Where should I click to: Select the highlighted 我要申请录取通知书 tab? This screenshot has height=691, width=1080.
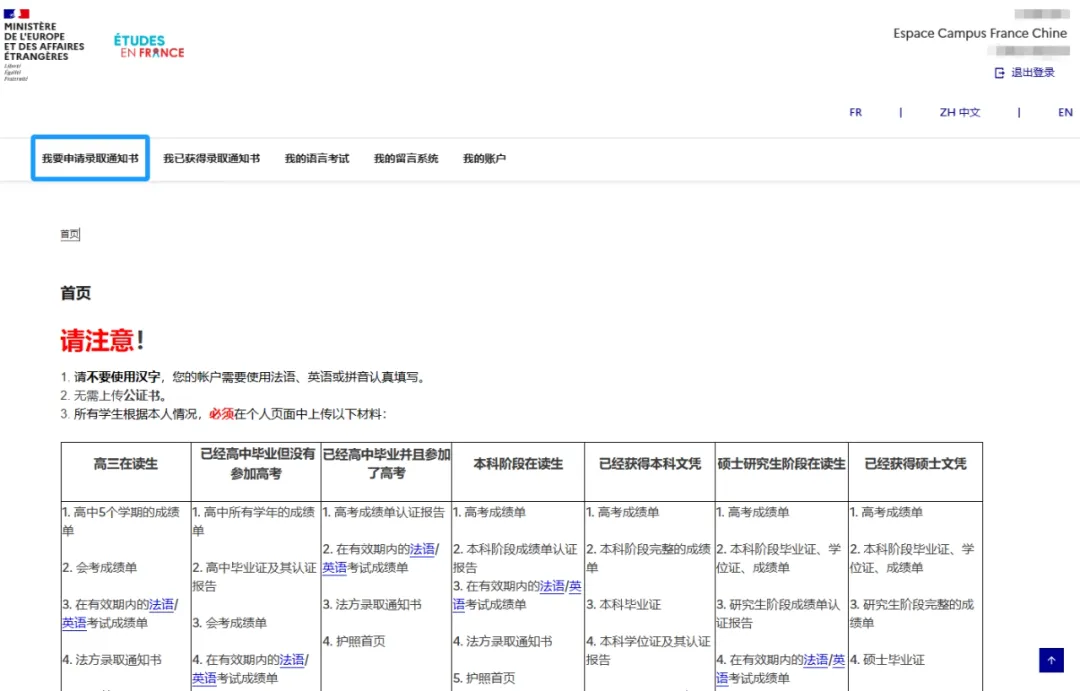[x=90, y=157]
